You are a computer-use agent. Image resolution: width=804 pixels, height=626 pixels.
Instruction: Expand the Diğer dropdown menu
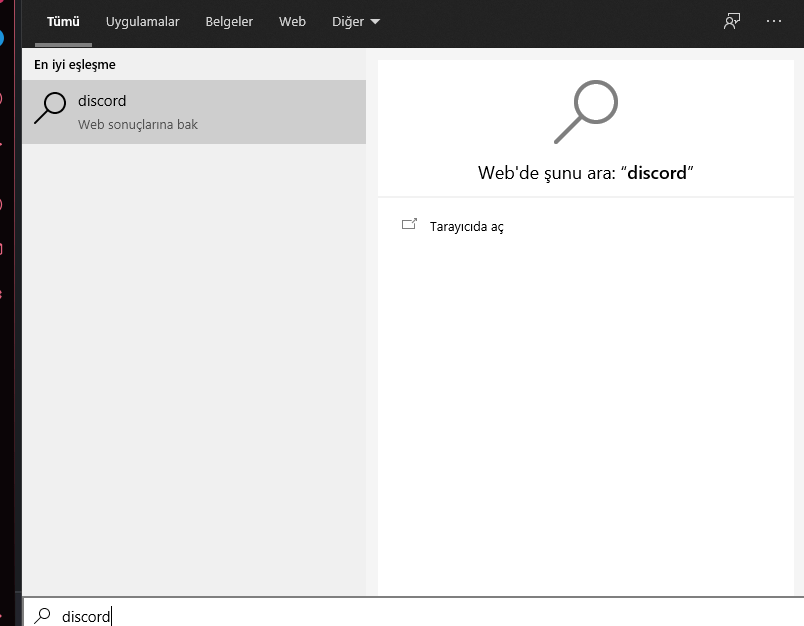[356, 22]
